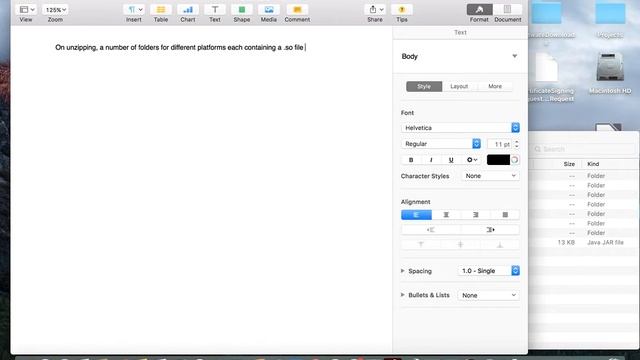Switch to the Layout tab
Screen dimensions: 640x360
tap(459, 87)
